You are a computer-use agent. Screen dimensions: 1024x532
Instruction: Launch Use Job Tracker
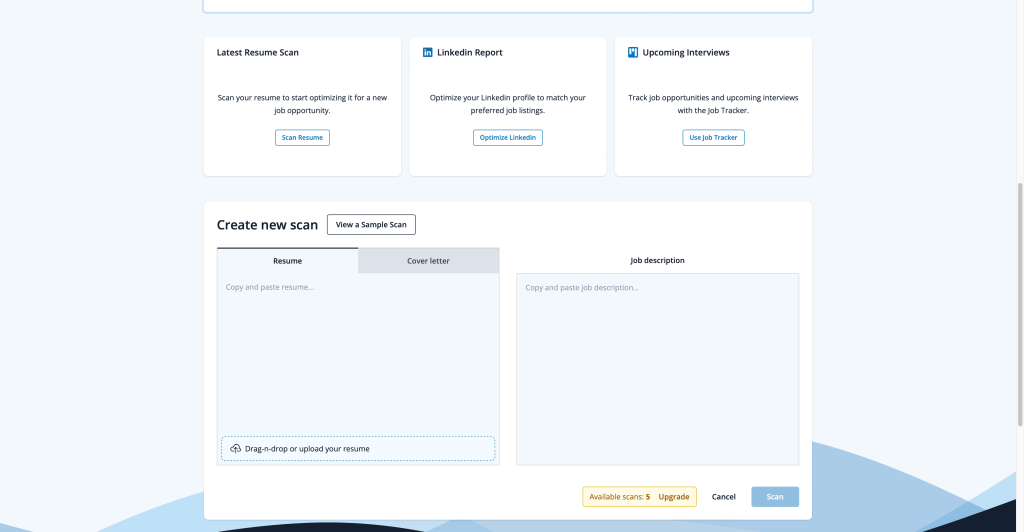713,138
